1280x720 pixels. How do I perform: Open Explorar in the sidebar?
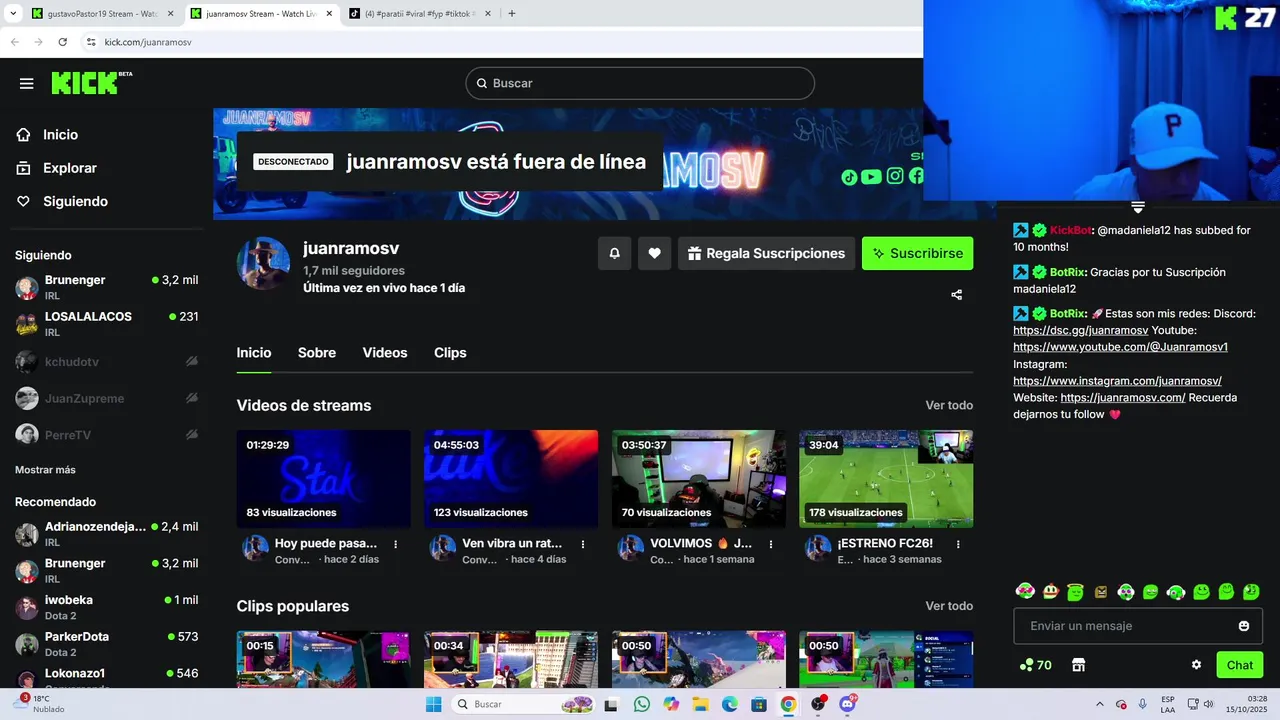point(70,168)
